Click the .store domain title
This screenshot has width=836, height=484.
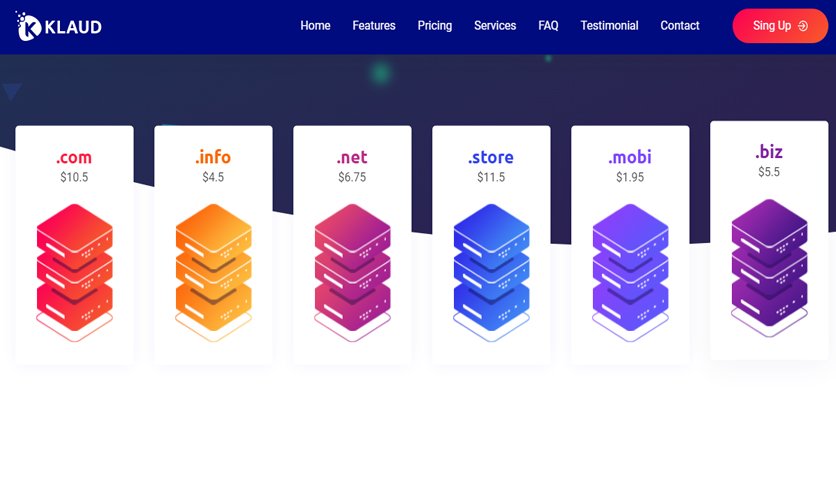[491, 157]
